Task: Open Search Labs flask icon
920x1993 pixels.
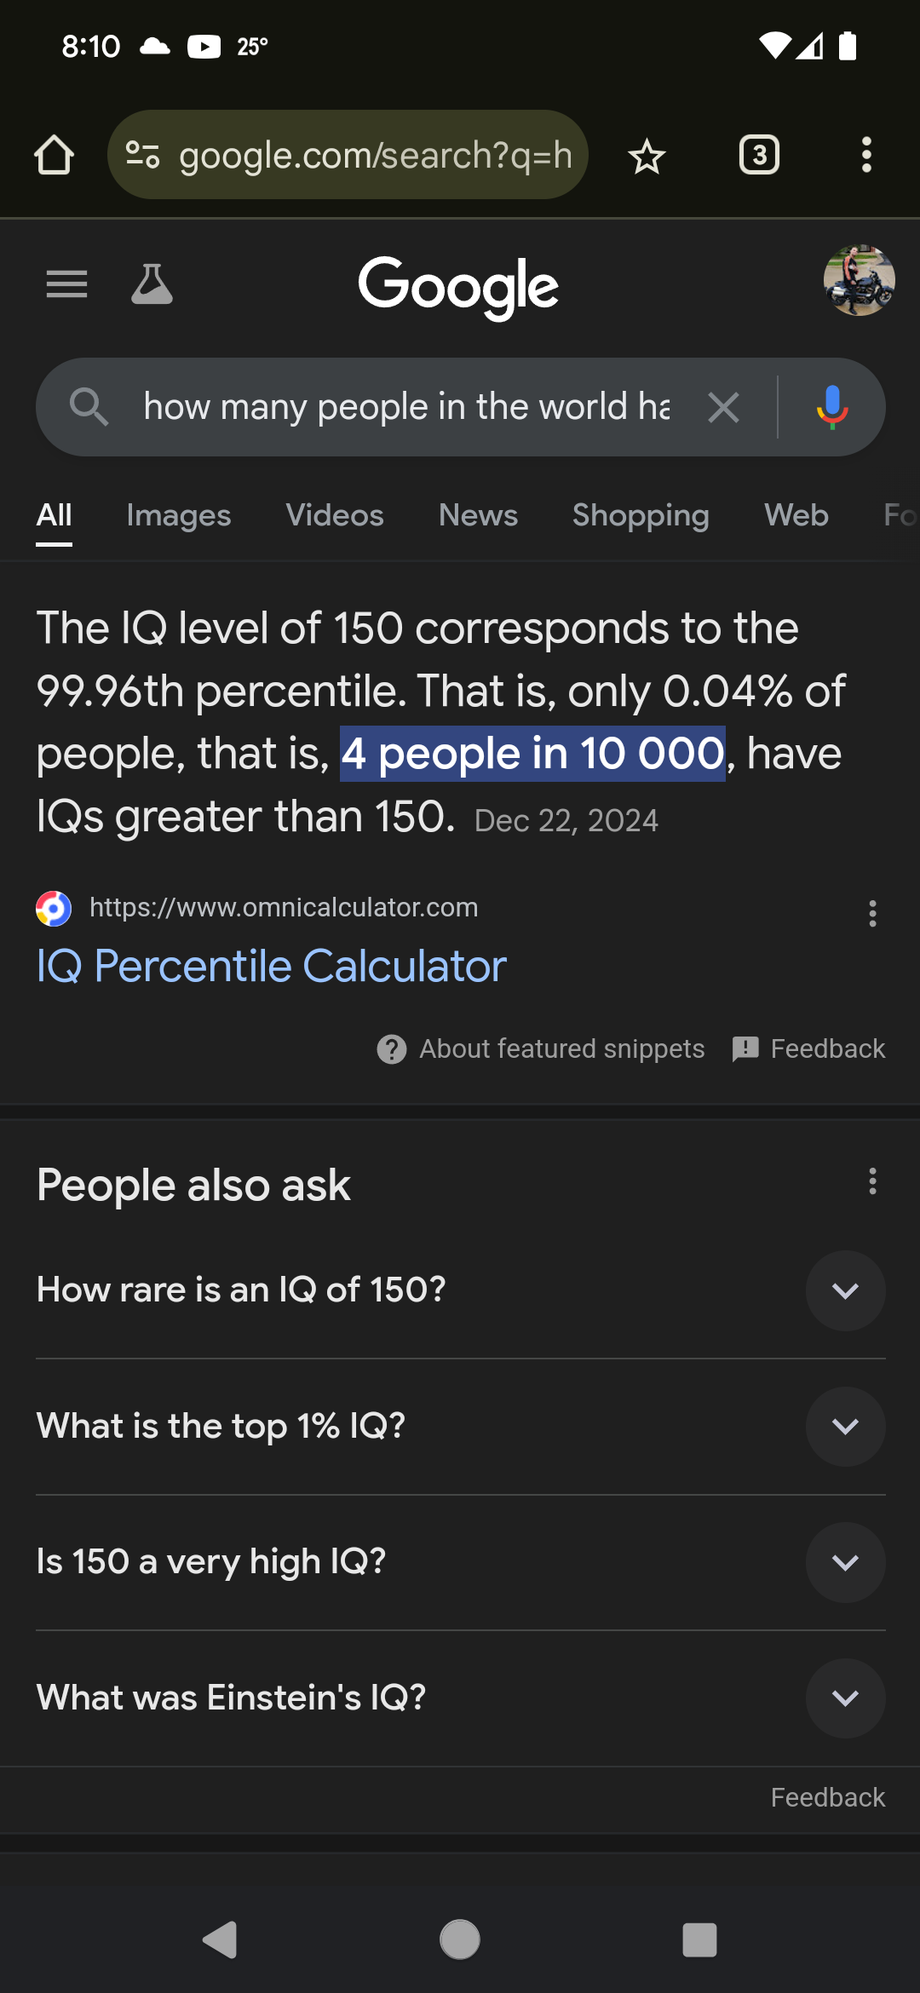Action: click(152, 285)
